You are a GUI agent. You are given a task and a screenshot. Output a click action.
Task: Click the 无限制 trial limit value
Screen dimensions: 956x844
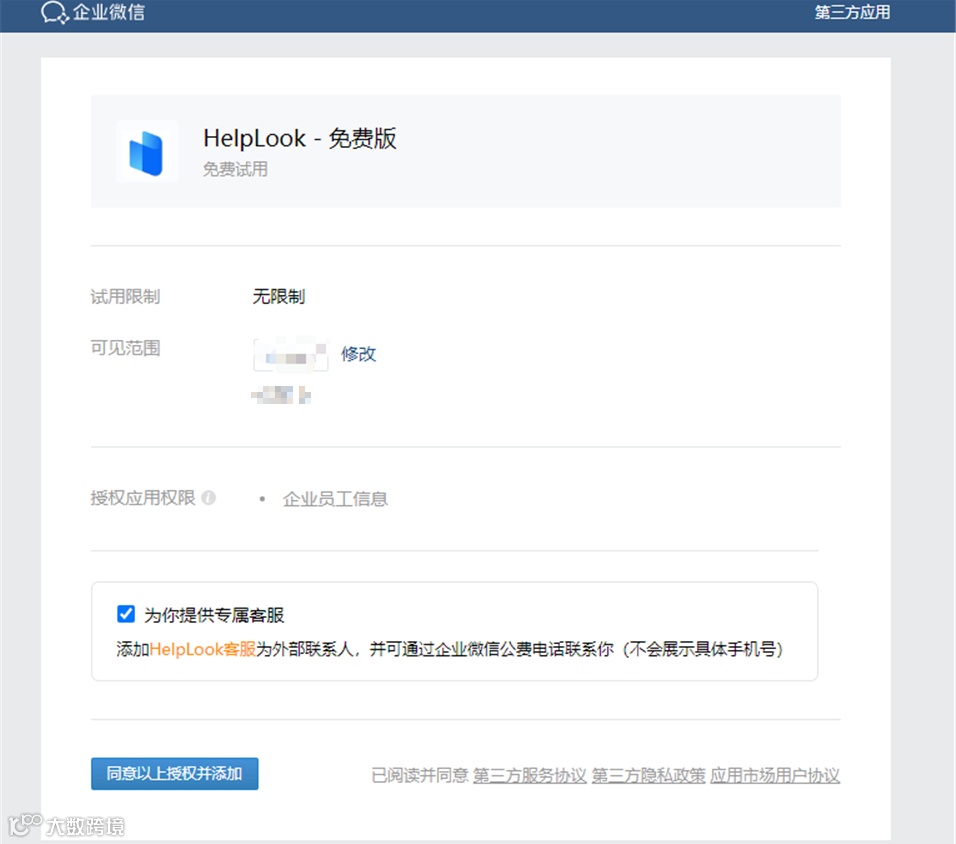tap(279, 296)
